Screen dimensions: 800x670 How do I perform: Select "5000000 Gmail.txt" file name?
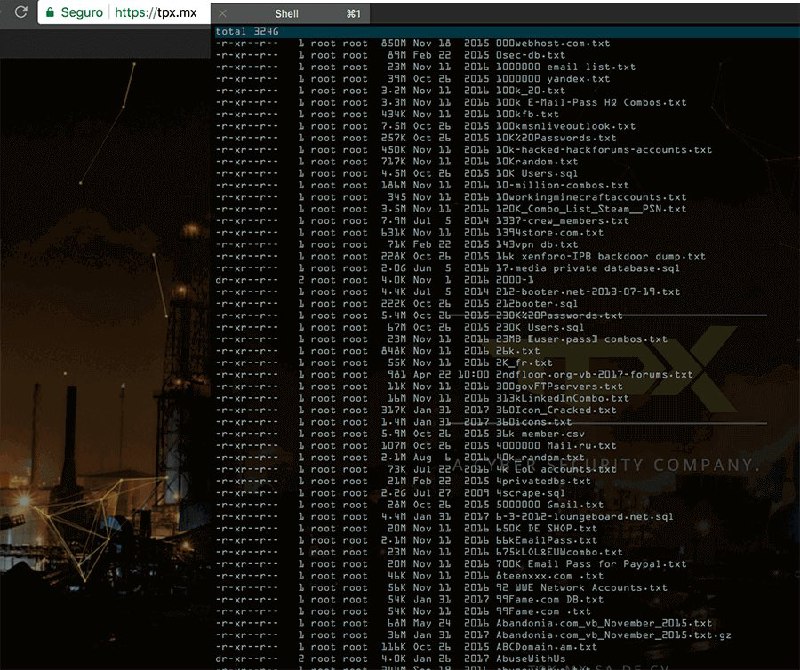pyautogui.click(x=550, y=505)
